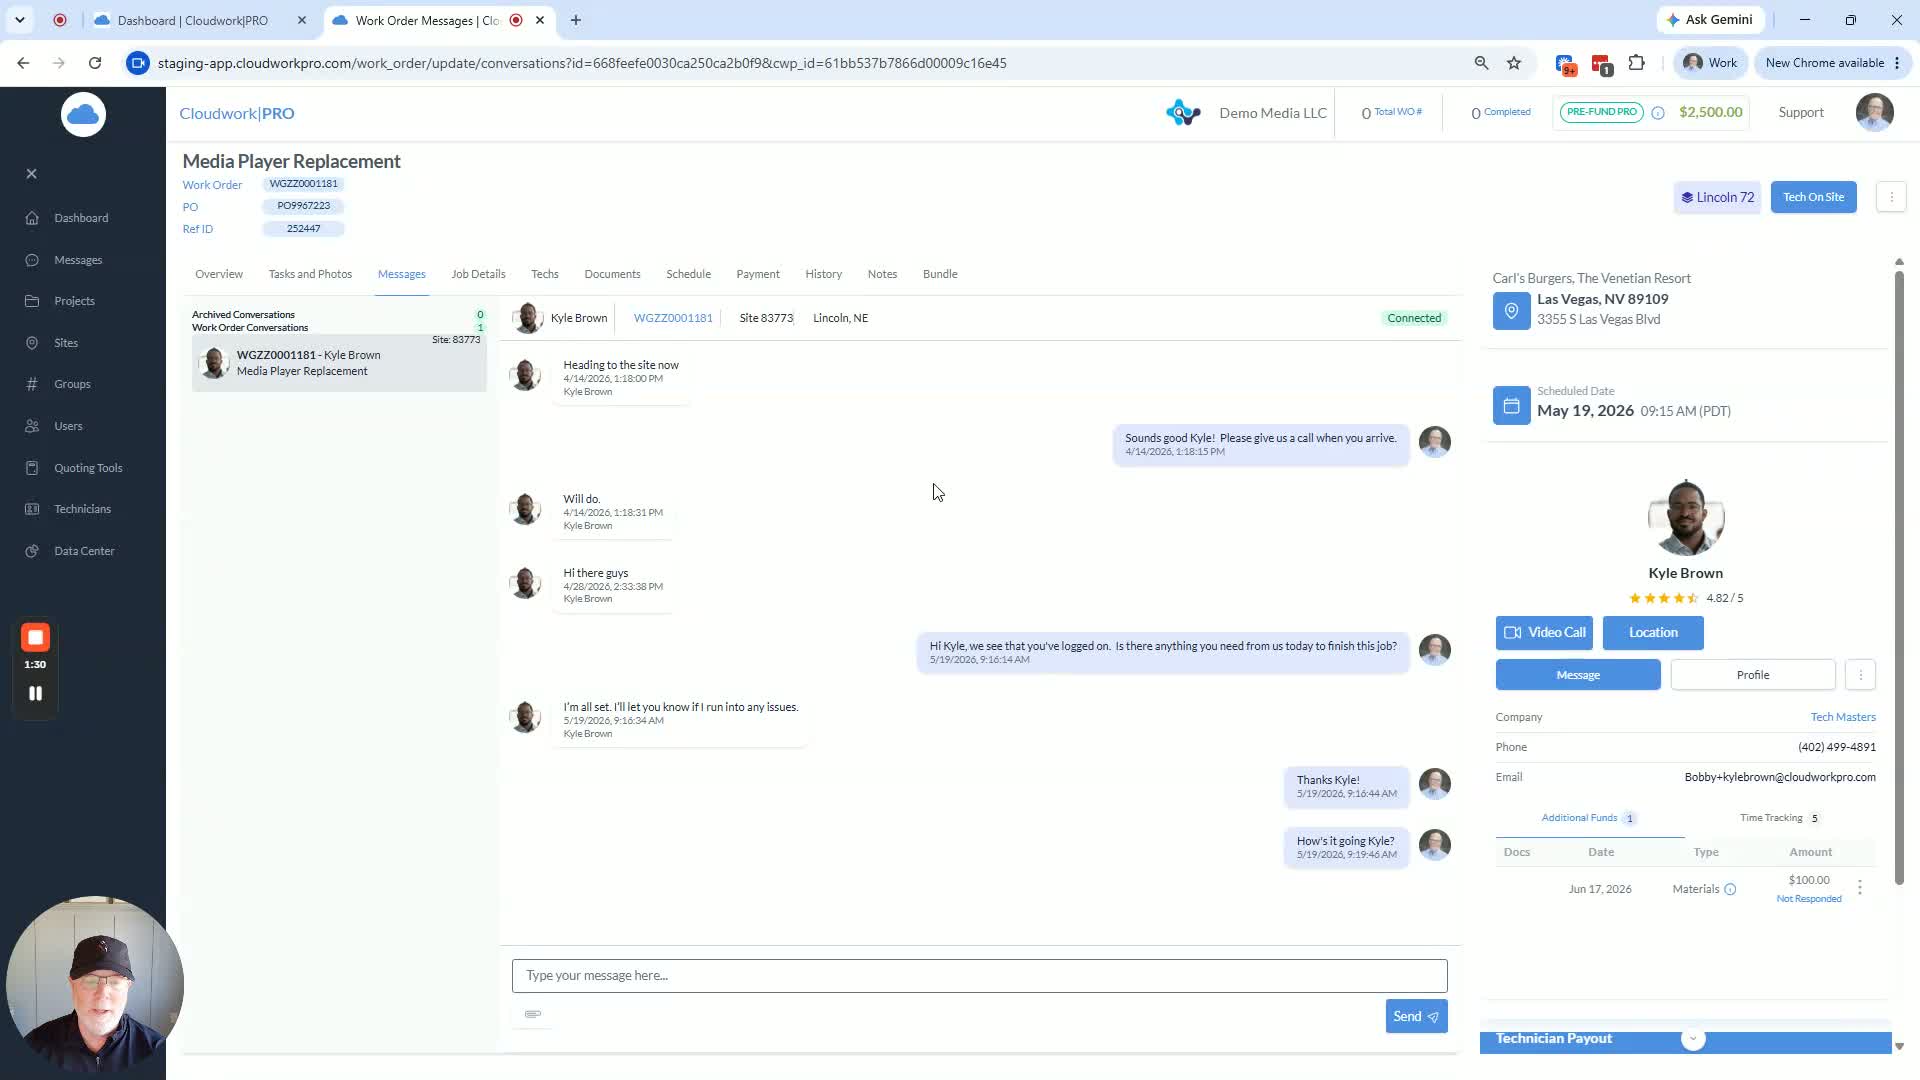Image resolution: width=1920 pixels, height=1080 pixels.
Task: Open Groups hash icon in sidebar
Action: [x=32, y=384]
